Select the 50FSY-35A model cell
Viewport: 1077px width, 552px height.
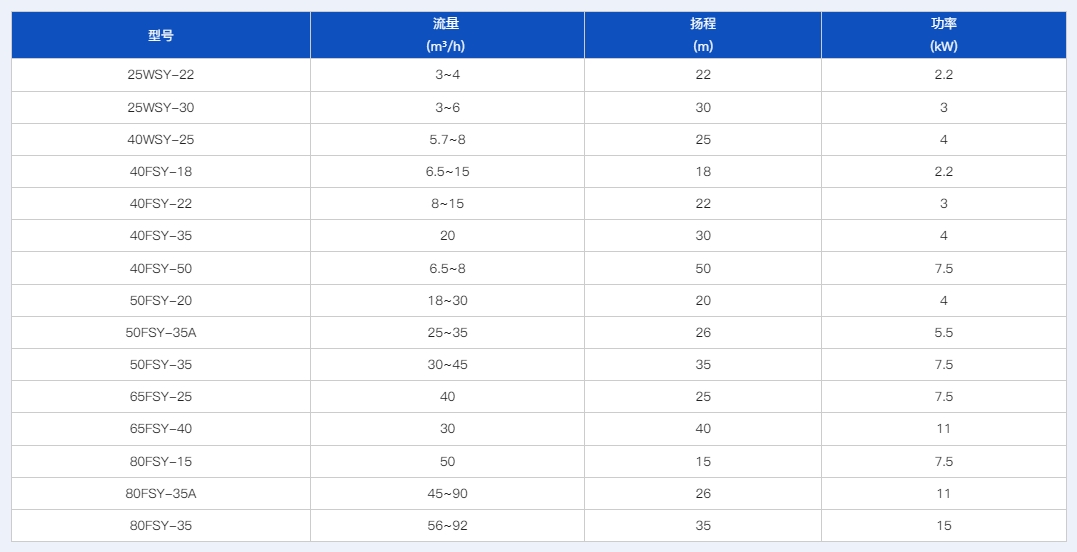(x=161, y=333)
